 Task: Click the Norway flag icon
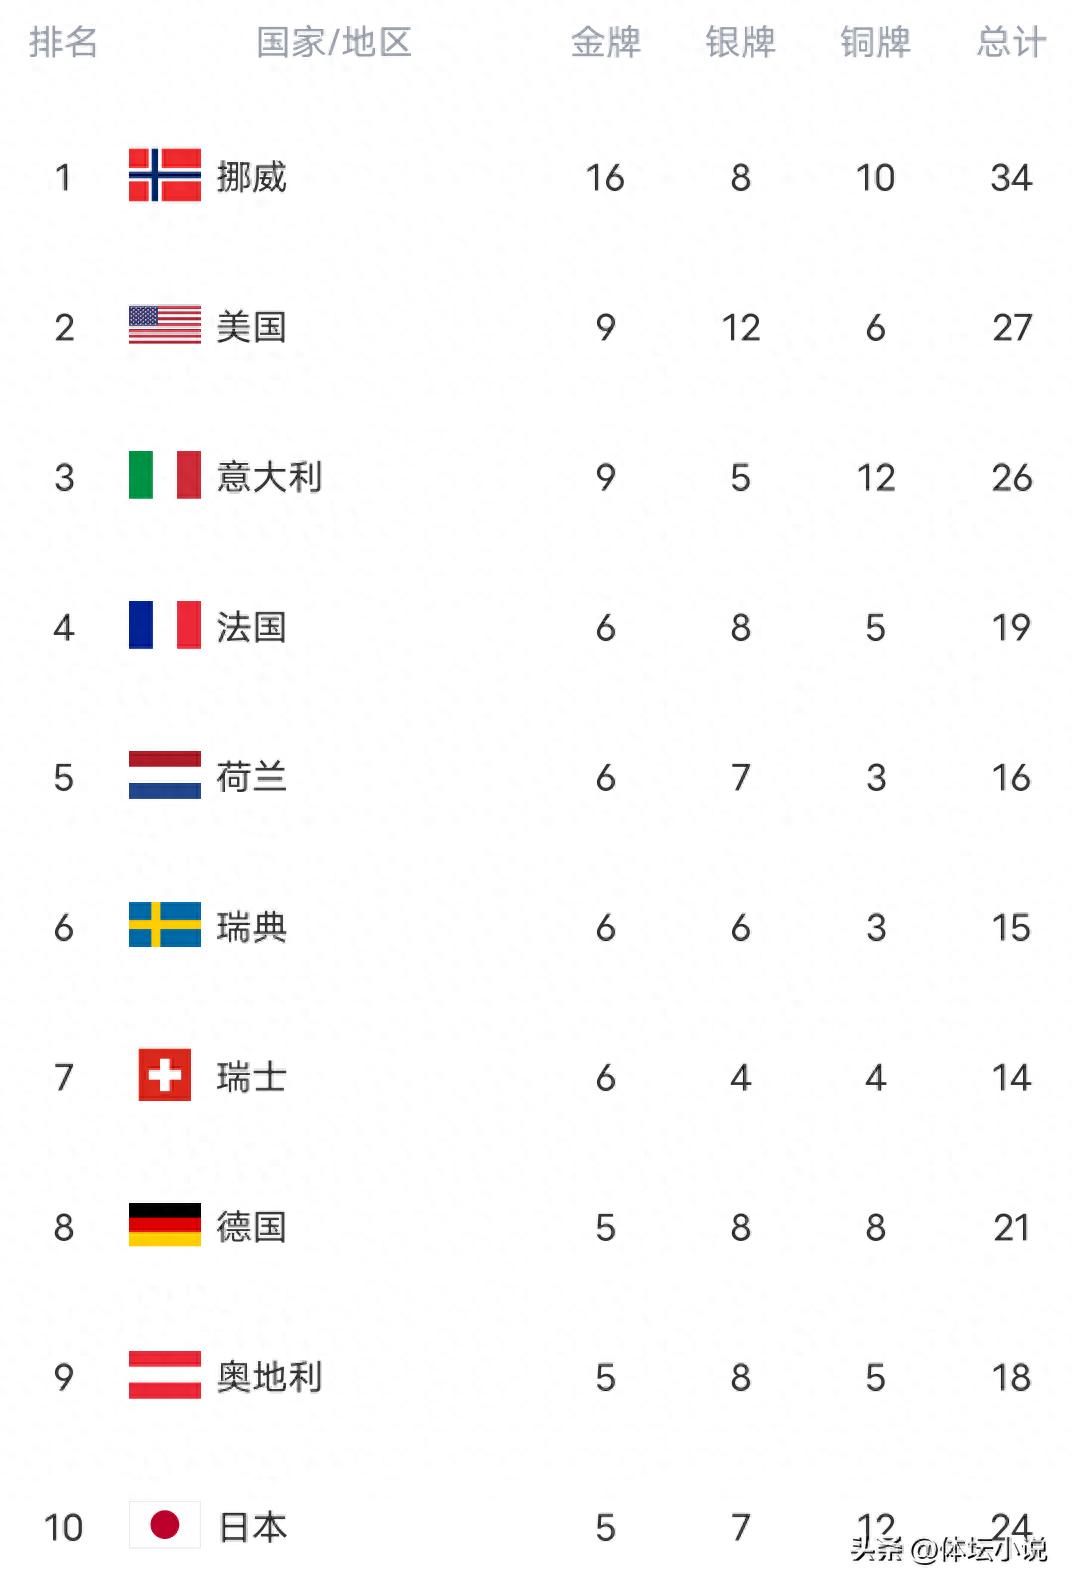[164, 175]
